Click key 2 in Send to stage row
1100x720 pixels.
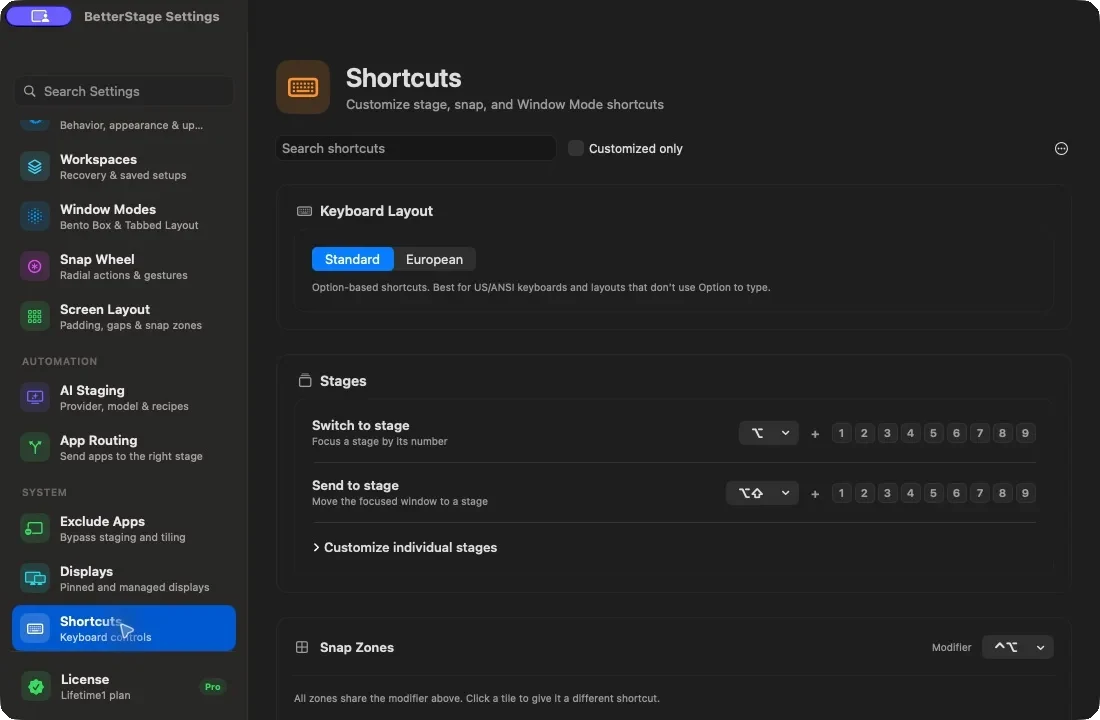[x=864, y=493]
